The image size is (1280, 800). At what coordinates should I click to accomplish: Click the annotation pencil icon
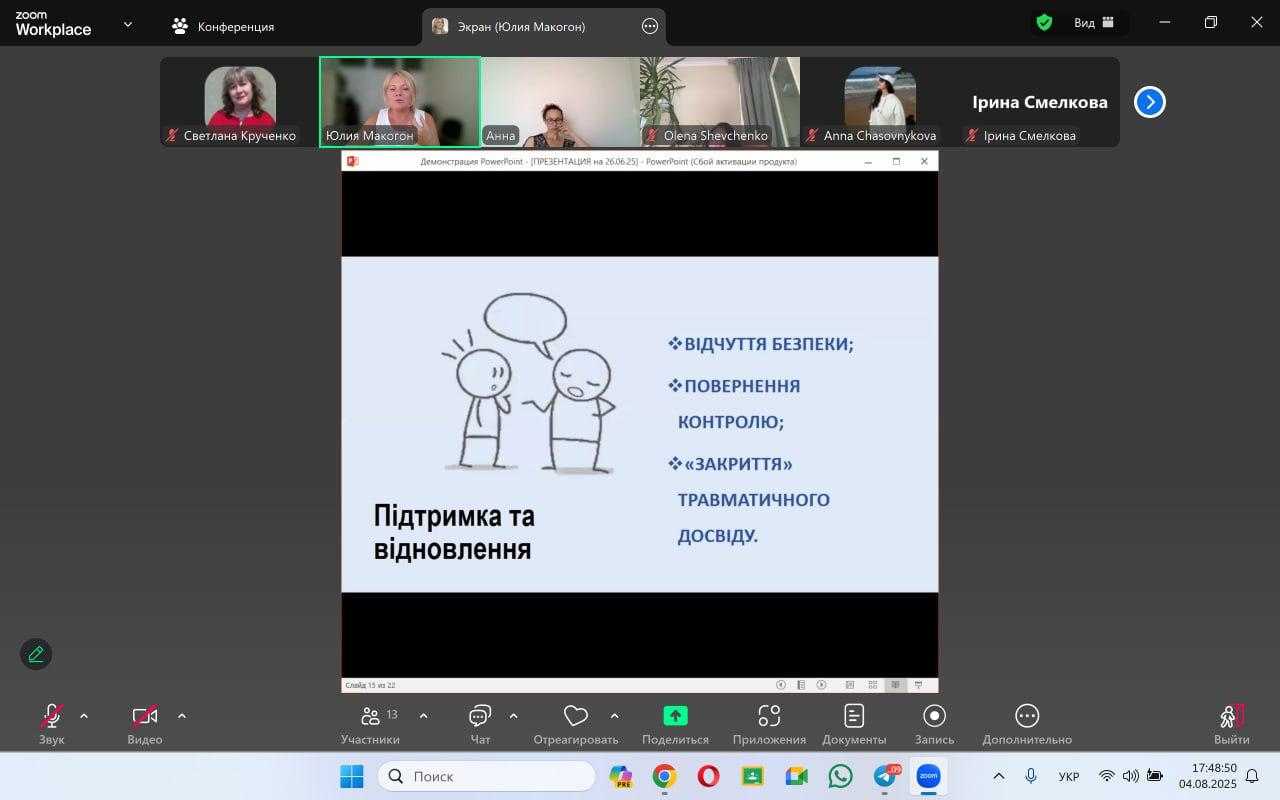point(36,654)
